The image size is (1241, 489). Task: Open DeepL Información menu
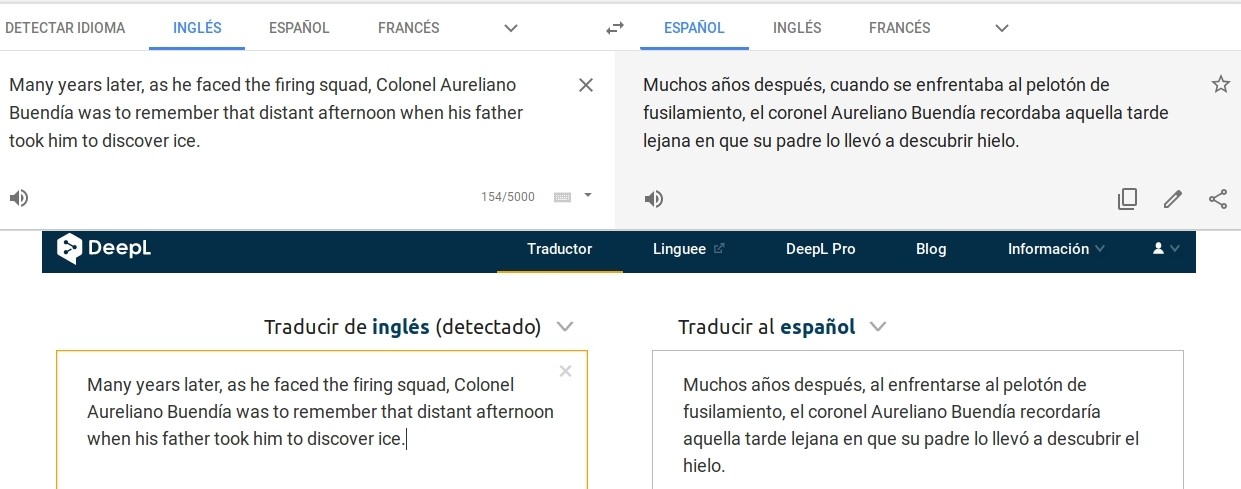[x=1057, y=249]
